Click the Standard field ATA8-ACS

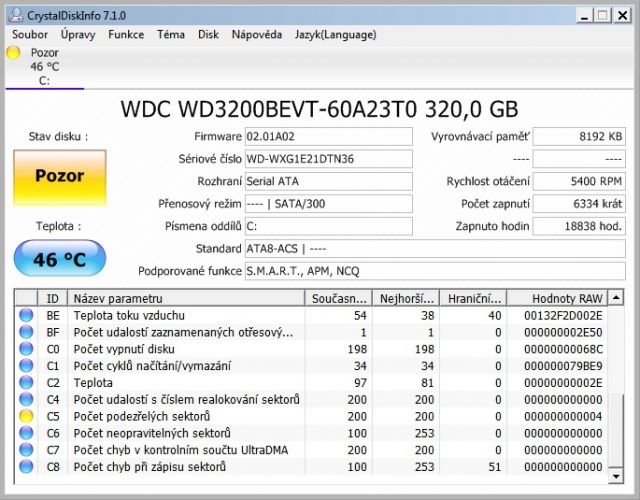[x=435, y=249]
